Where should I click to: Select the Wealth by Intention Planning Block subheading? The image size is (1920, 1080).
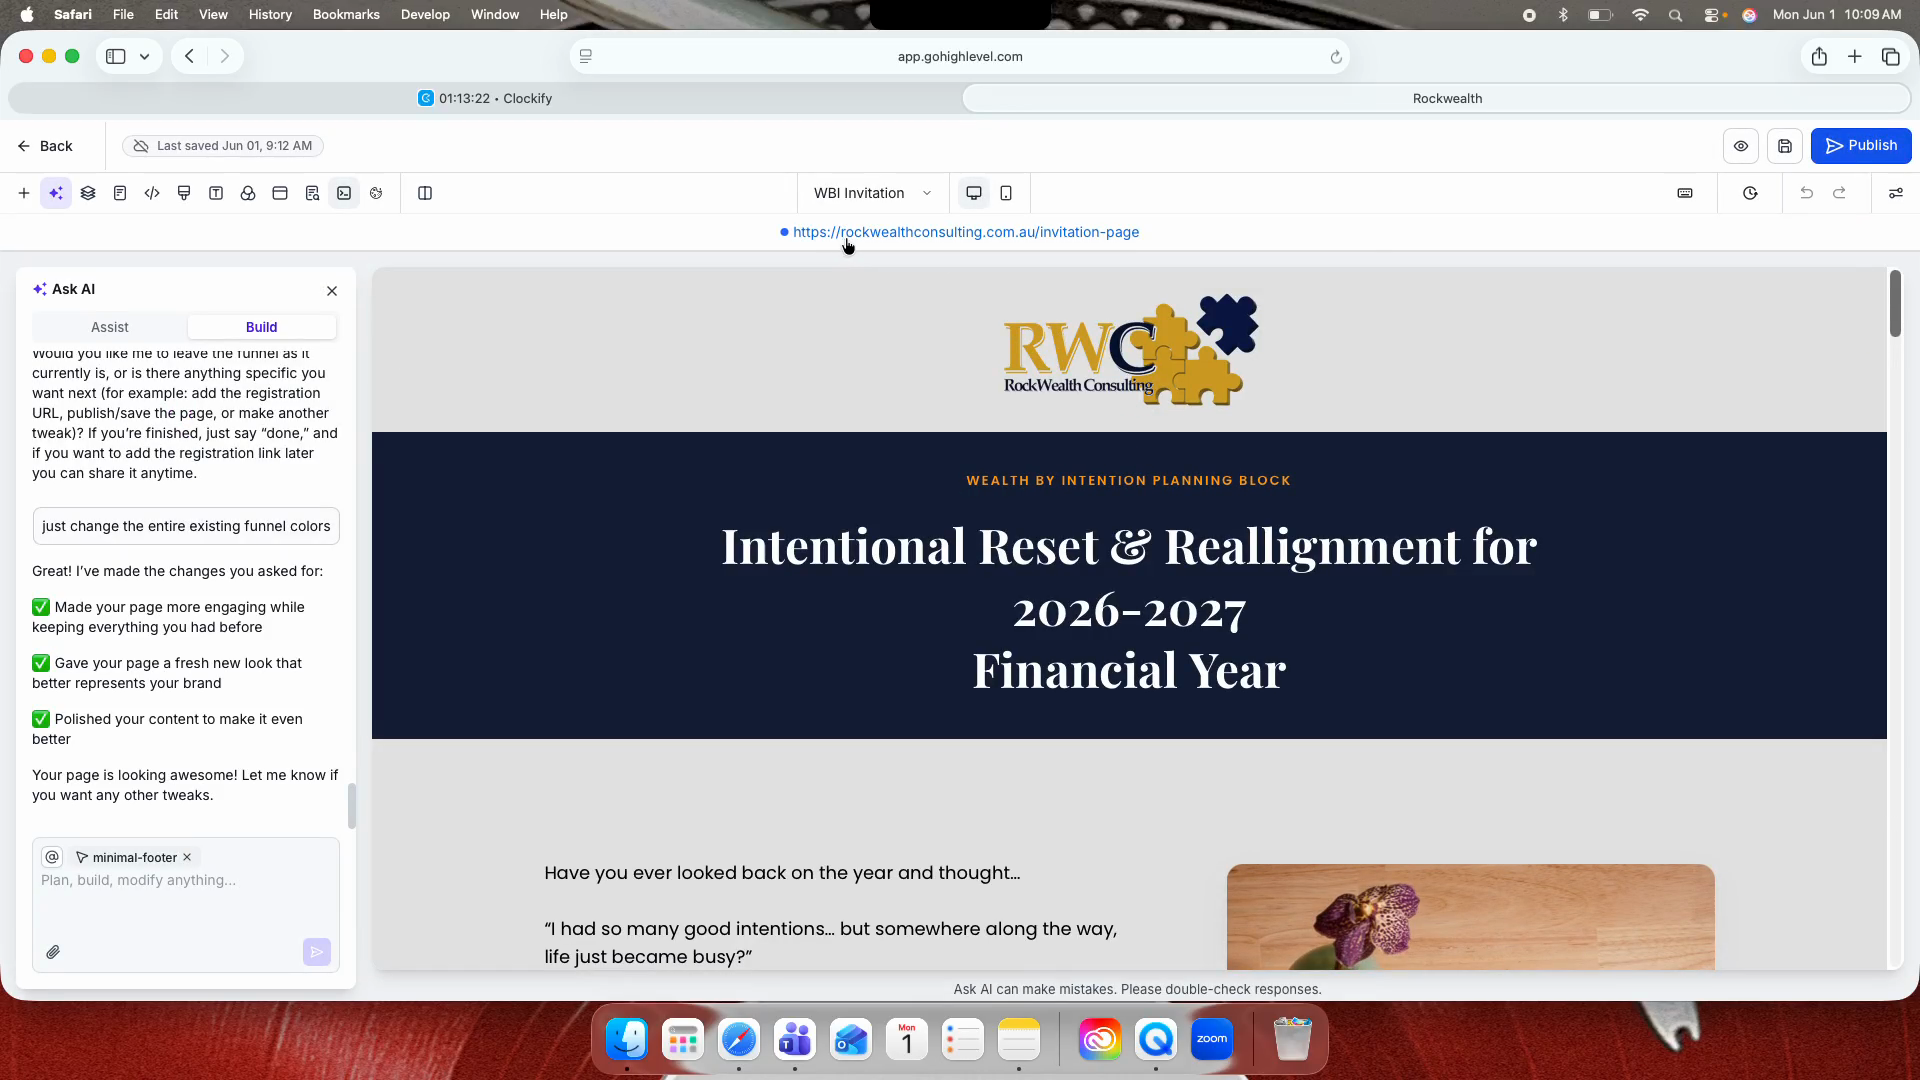[1129, 481]
